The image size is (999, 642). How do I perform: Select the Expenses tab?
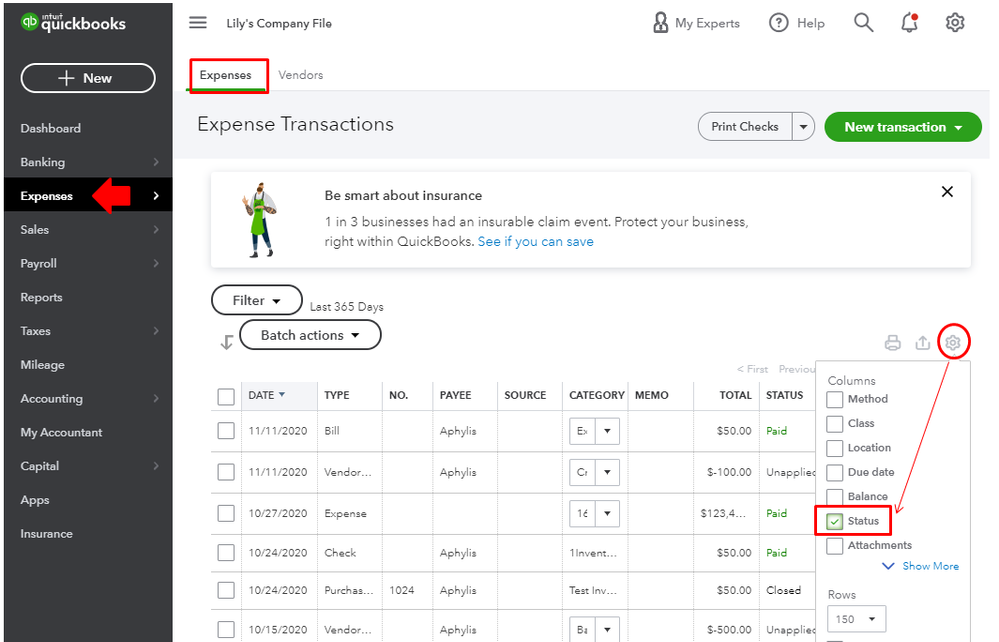tap(226, 75)
